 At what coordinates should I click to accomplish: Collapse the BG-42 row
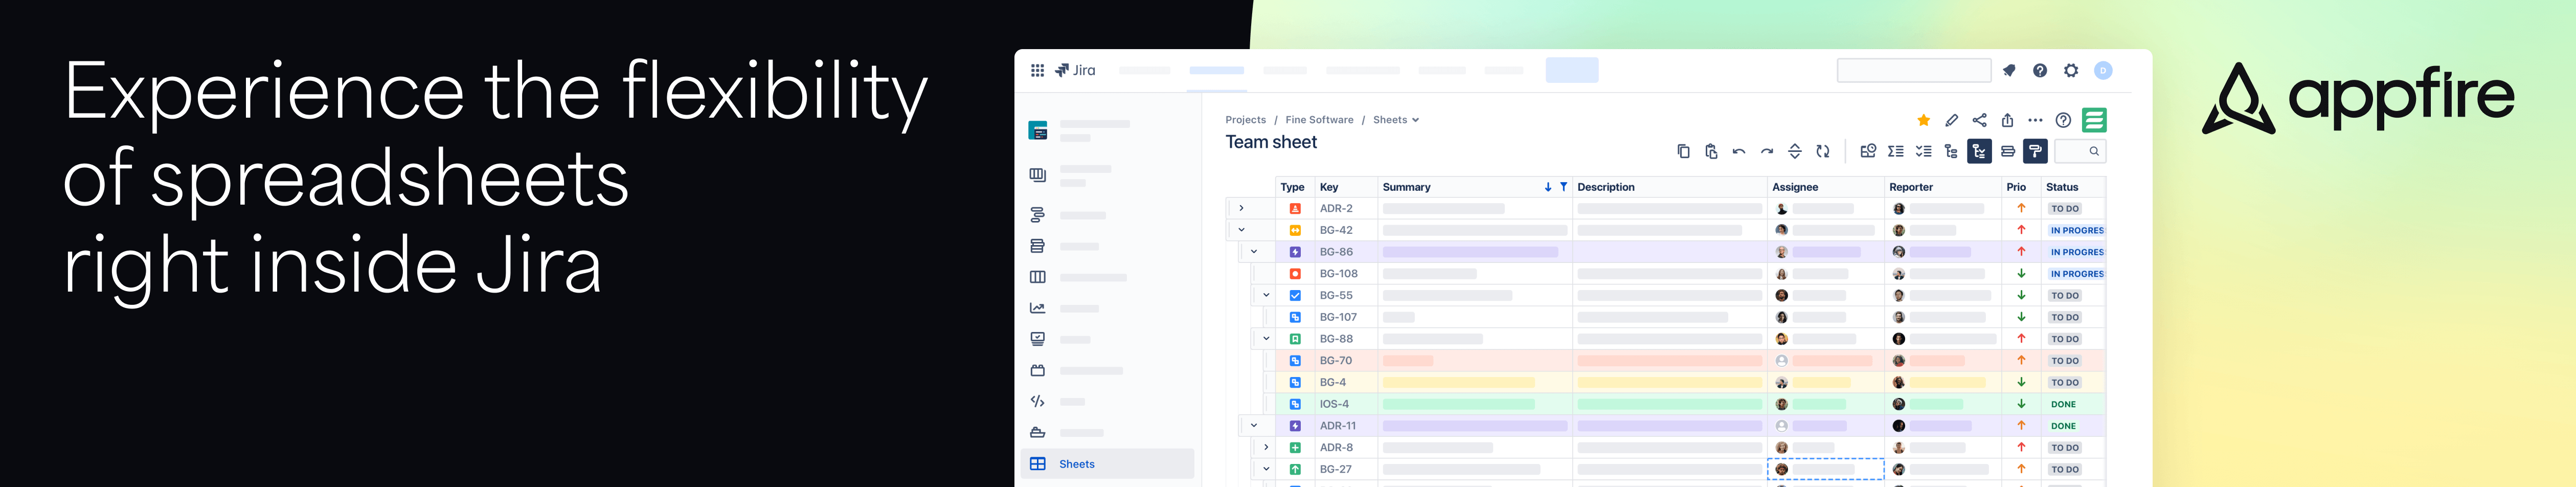(x=1241, y=230)
